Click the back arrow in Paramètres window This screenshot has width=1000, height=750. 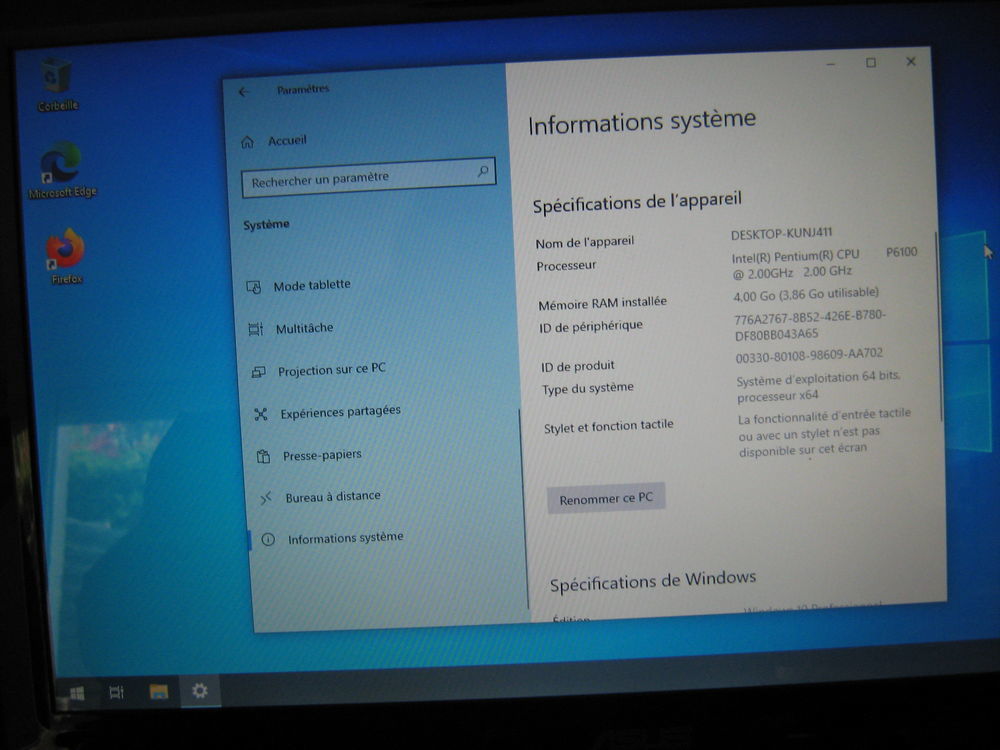244,92
